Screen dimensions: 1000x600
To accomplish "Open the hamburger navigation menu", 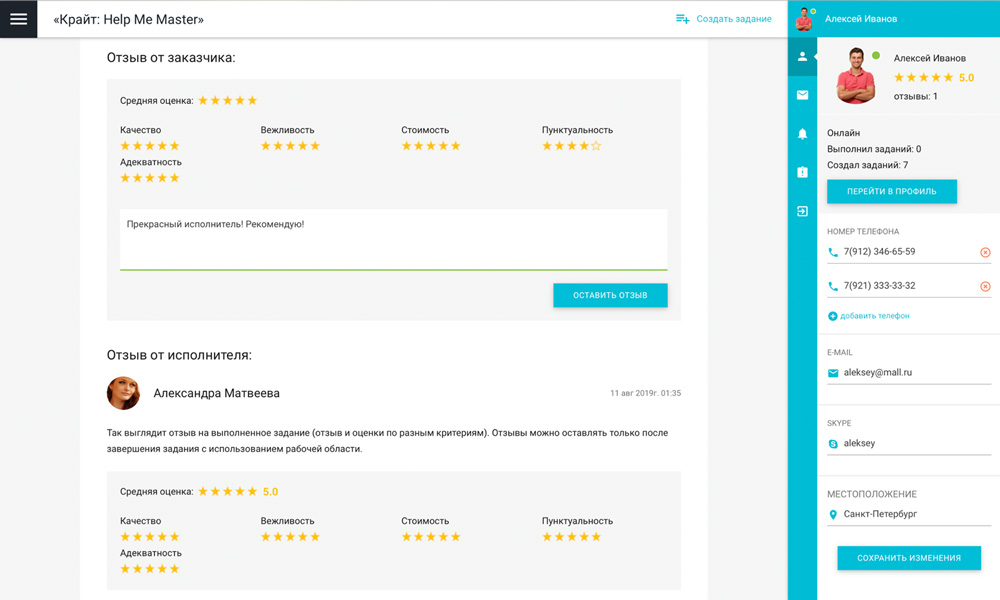I will coord(18,19).
